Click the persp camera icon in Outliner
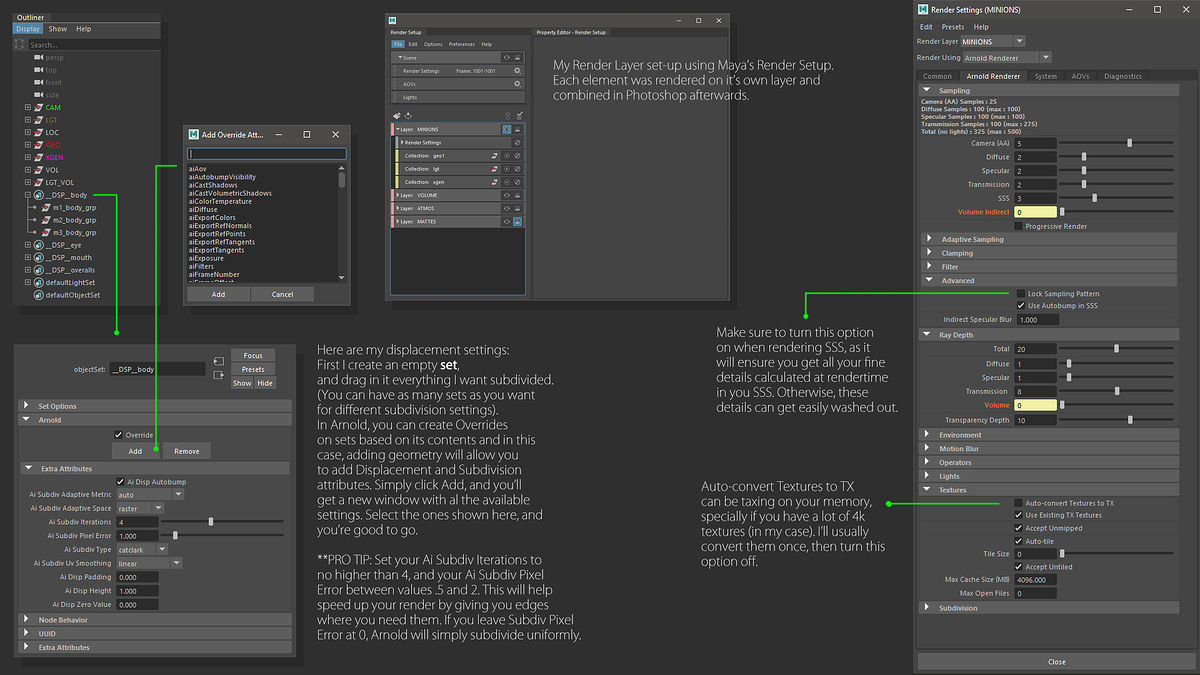 (39, 58)
